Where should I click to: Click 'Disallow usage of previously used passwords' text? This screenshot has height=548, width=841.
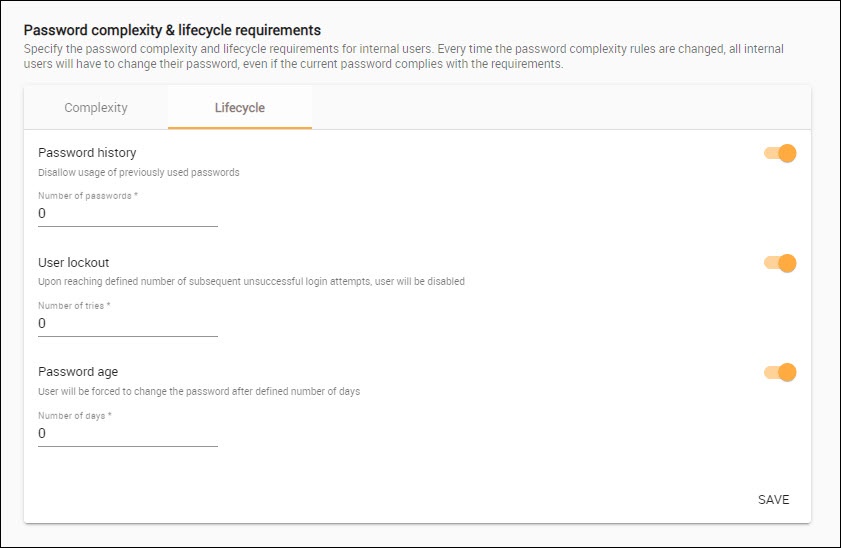click(139, 172)
